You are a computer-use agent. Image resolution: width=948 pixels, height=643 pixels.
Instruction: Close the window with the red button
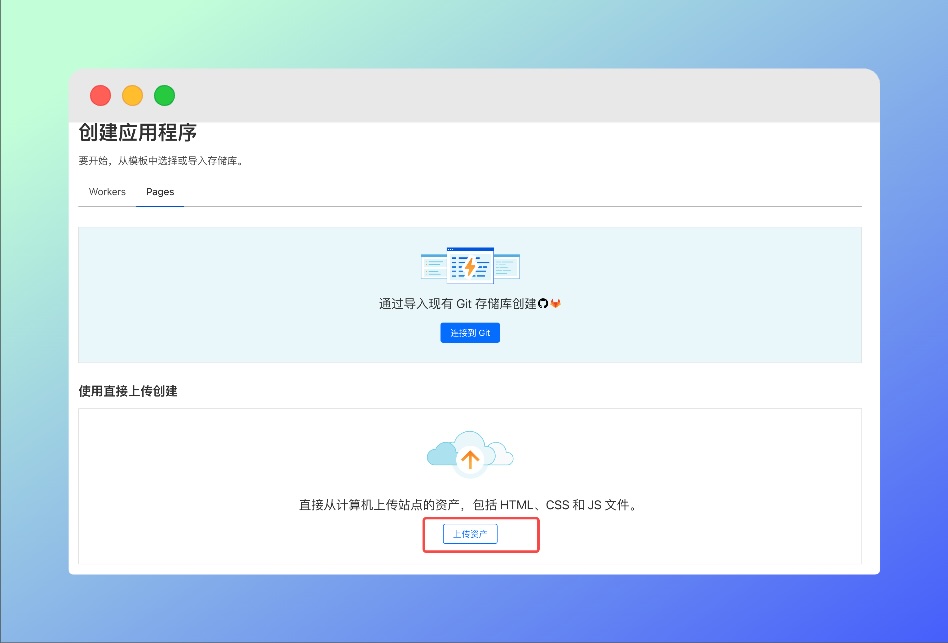click(x=100, y=96)
